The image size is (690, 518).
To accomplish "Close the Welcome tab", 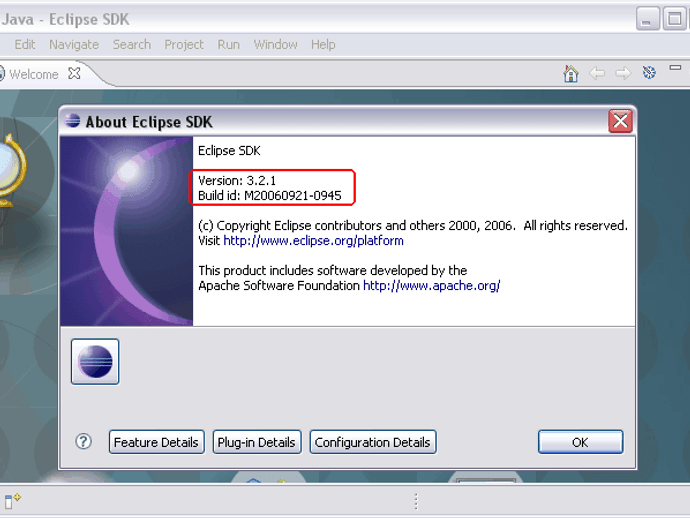I will [x=74, y=73].
